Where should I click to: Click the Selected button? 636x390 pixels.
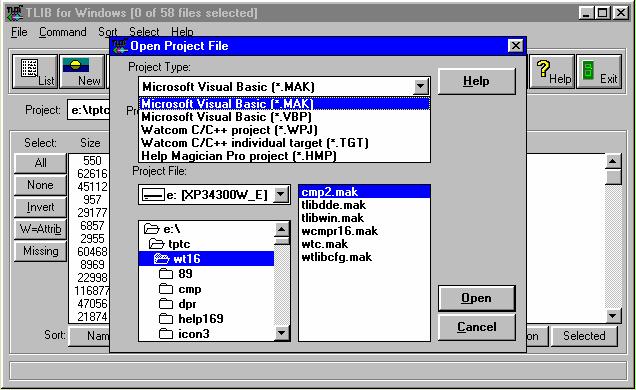pos(584,336)
